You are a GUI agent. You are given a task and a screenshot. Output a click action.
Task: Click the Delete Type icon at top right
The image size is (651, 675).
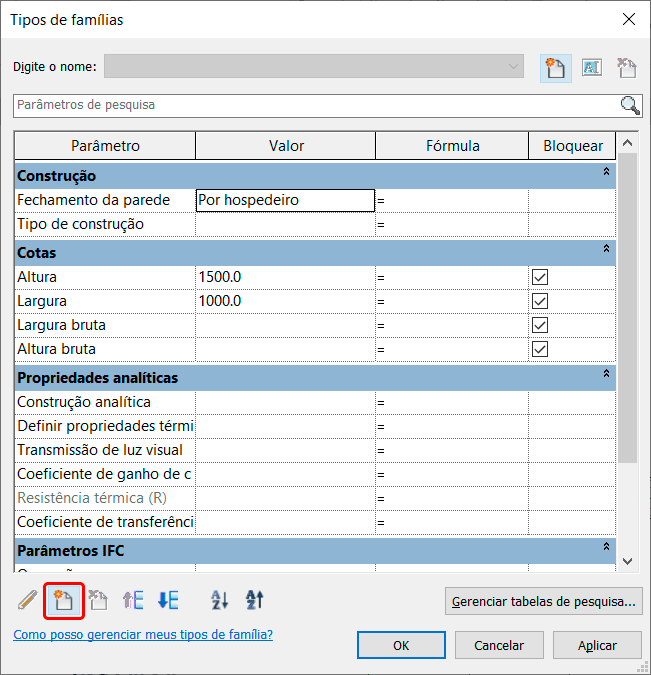tap(627, 67)
